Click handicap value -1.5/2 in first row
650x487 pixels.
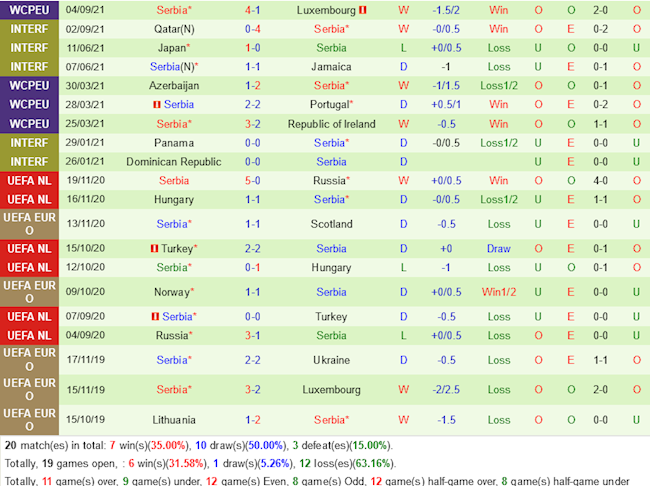click(x=446, y=10)
